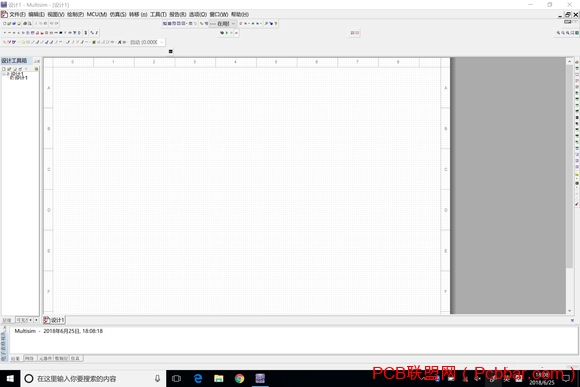Click the Print icon in the main toolbar
Viewport: 580px width, 387px height.
click(25, 23)
